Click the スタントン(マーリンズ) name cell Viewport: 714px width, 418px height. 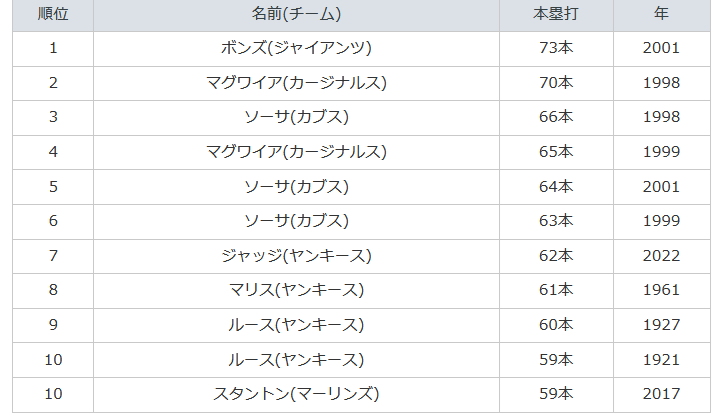coord(296,394)
